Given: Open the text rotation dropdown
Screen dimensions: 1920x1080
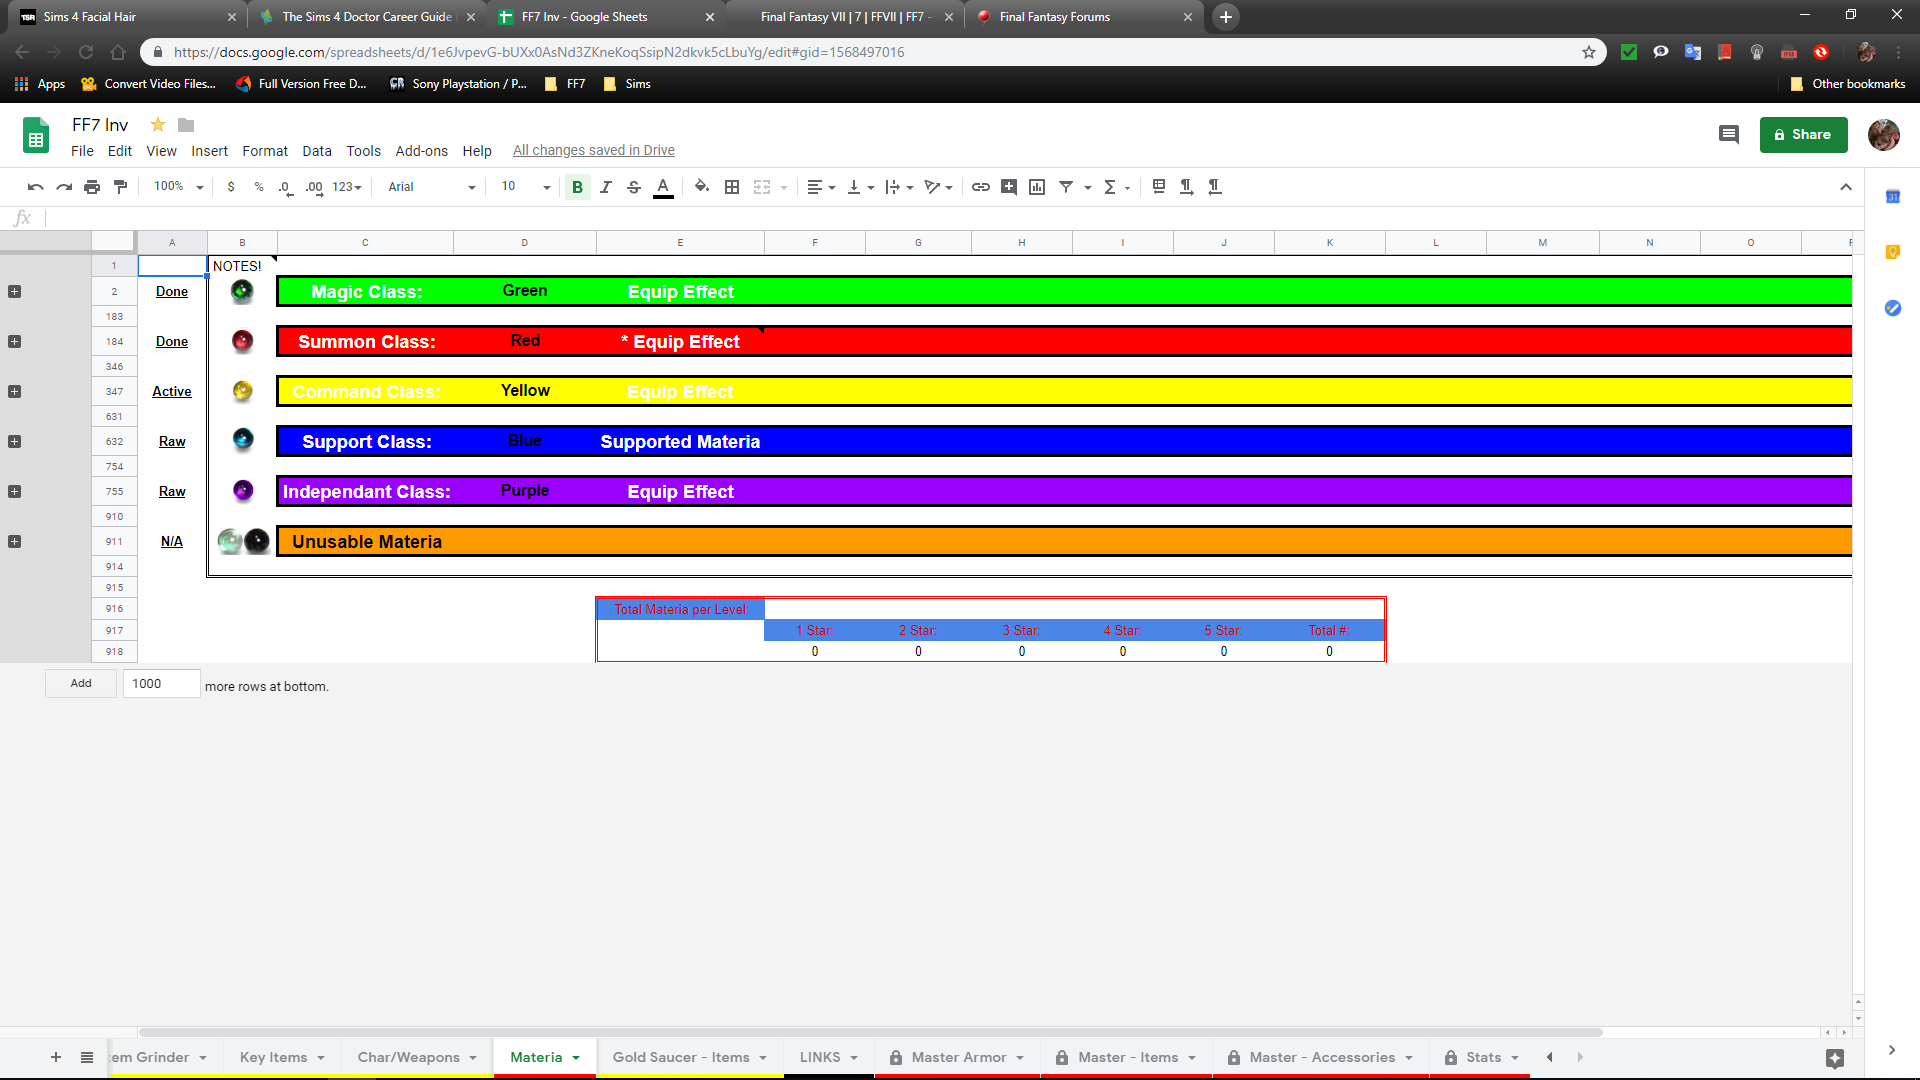Looking at the screenshot, I should (x=938, y=187).
